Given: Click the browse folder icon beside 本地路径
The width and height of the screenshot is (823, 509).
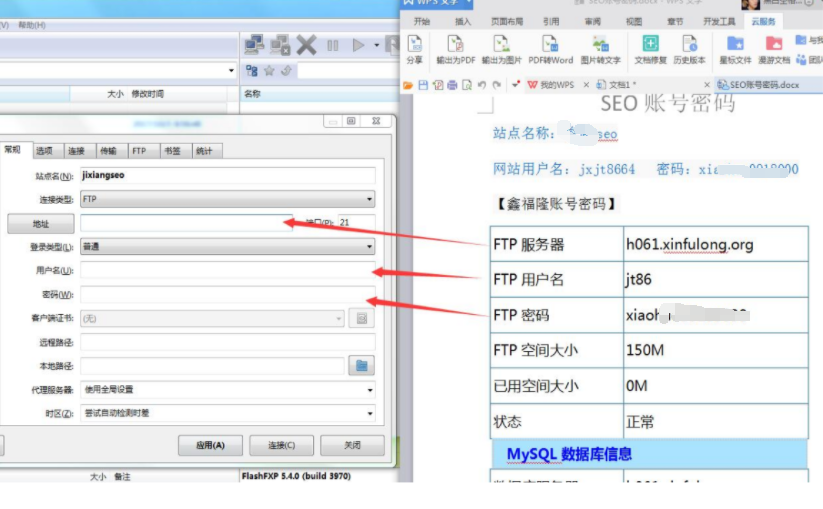Looking at the screenshot, I should (x=362, y=366).
